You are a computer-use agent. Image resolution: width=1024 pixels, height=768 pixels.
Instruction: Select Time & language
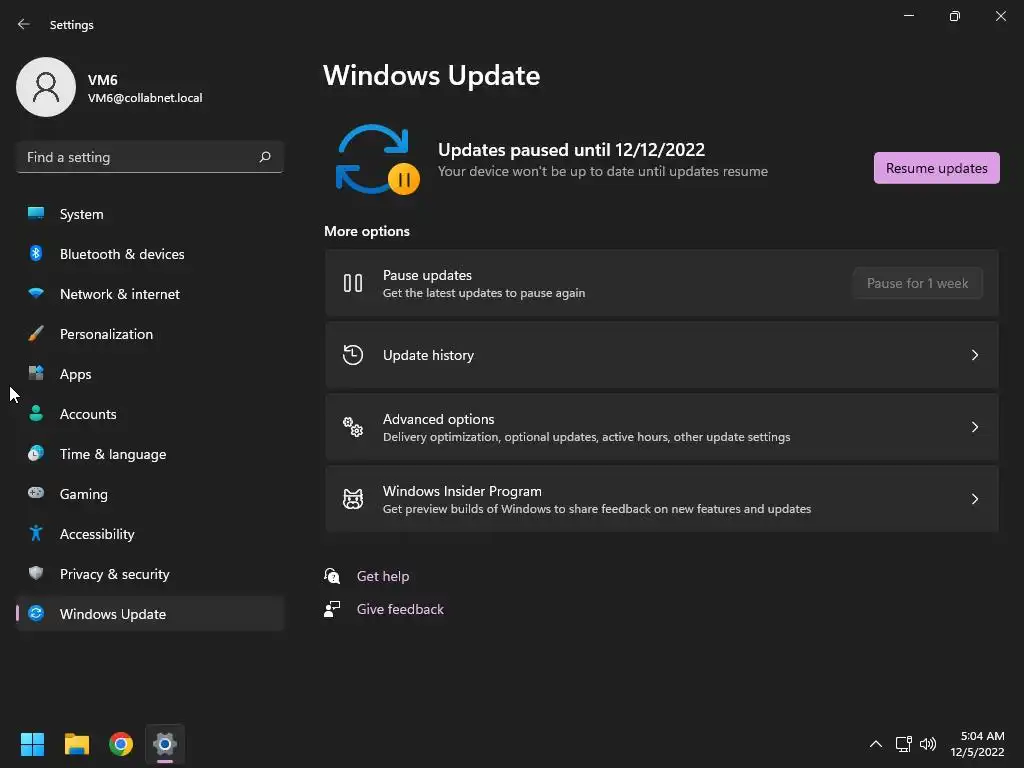tap(150, 453)
